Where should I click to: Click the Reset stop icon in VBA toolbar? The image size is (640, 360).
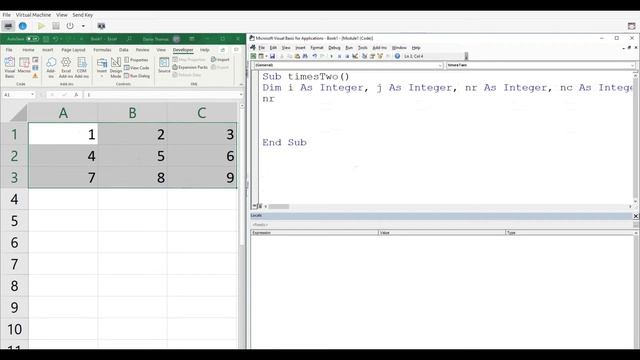(x=347, y=56)
